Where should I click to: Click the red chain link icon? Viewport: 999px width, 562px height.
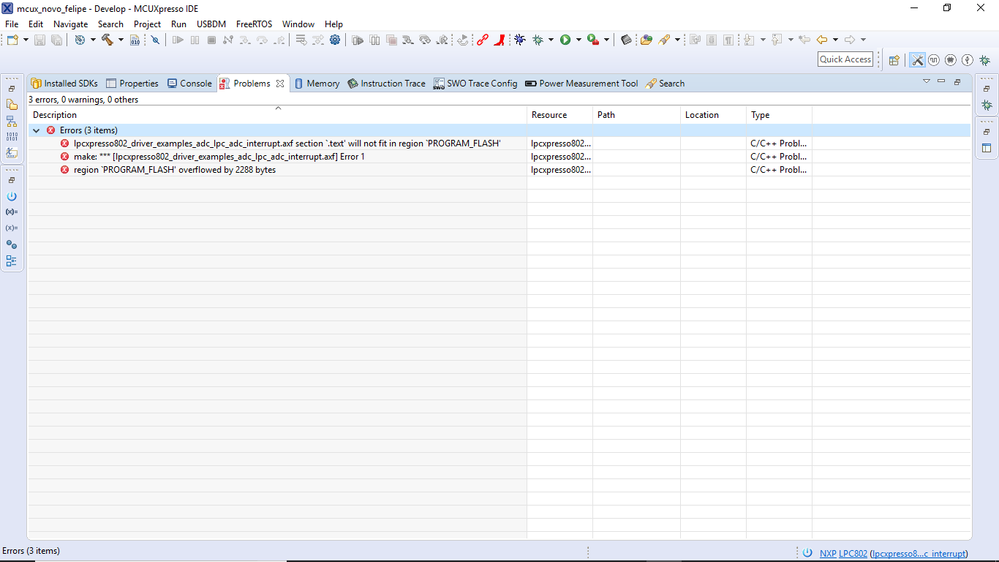(x=482, y=40)
